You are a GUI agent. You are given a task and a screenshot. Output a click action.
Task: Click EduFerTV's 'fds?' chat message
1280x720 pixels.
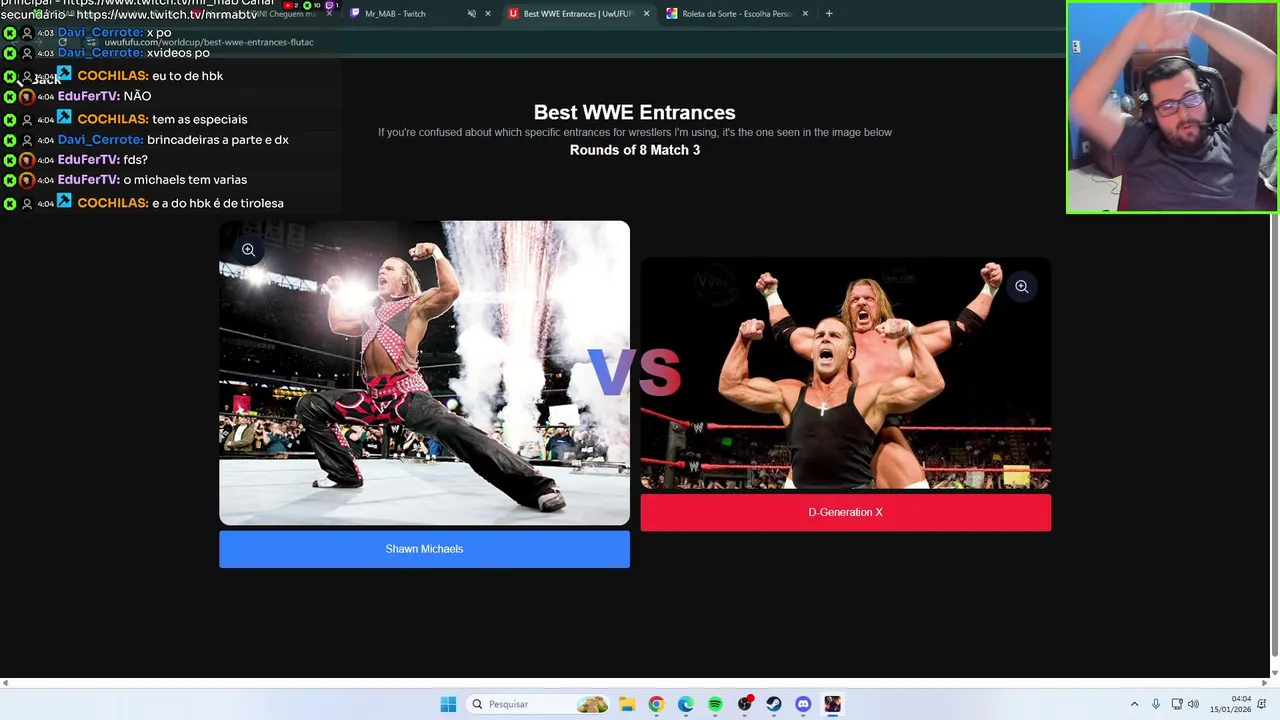click(135, 160)
